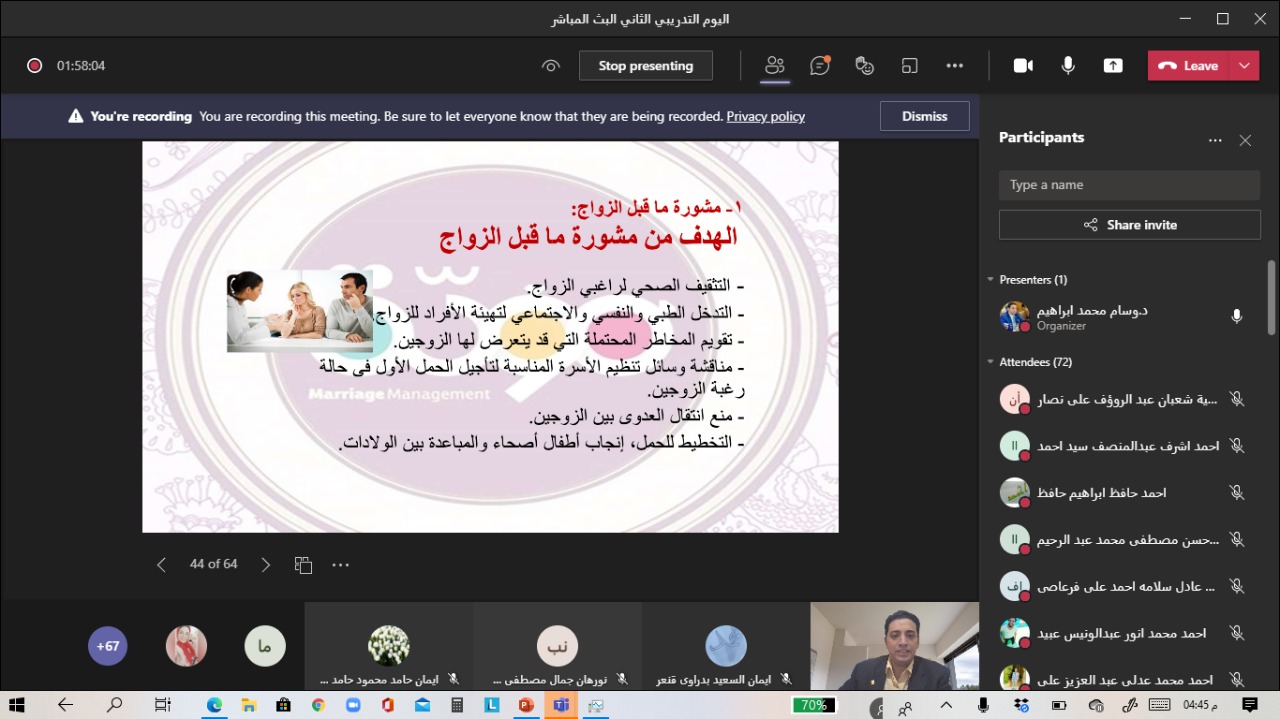The width and height of the screenshot is (1280, 719).
Task: Go to the next slide
Action: pos(265,565)
